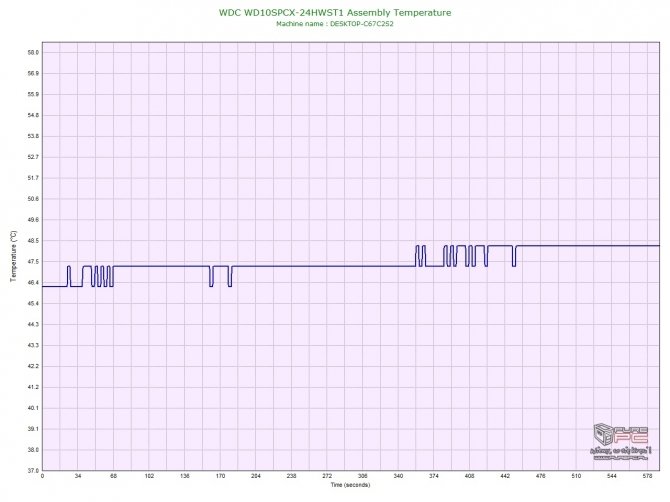Click the 52.7 temperature tick label
The width and height of the screenshot is (670, 502).
click(33, 157)
